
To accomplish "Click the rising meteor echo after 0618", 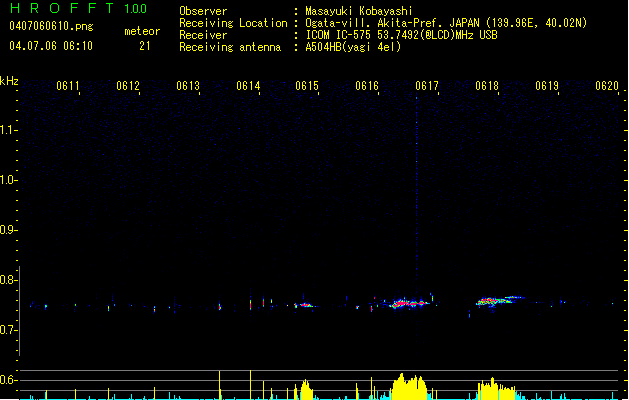I will tap(499, 301).
